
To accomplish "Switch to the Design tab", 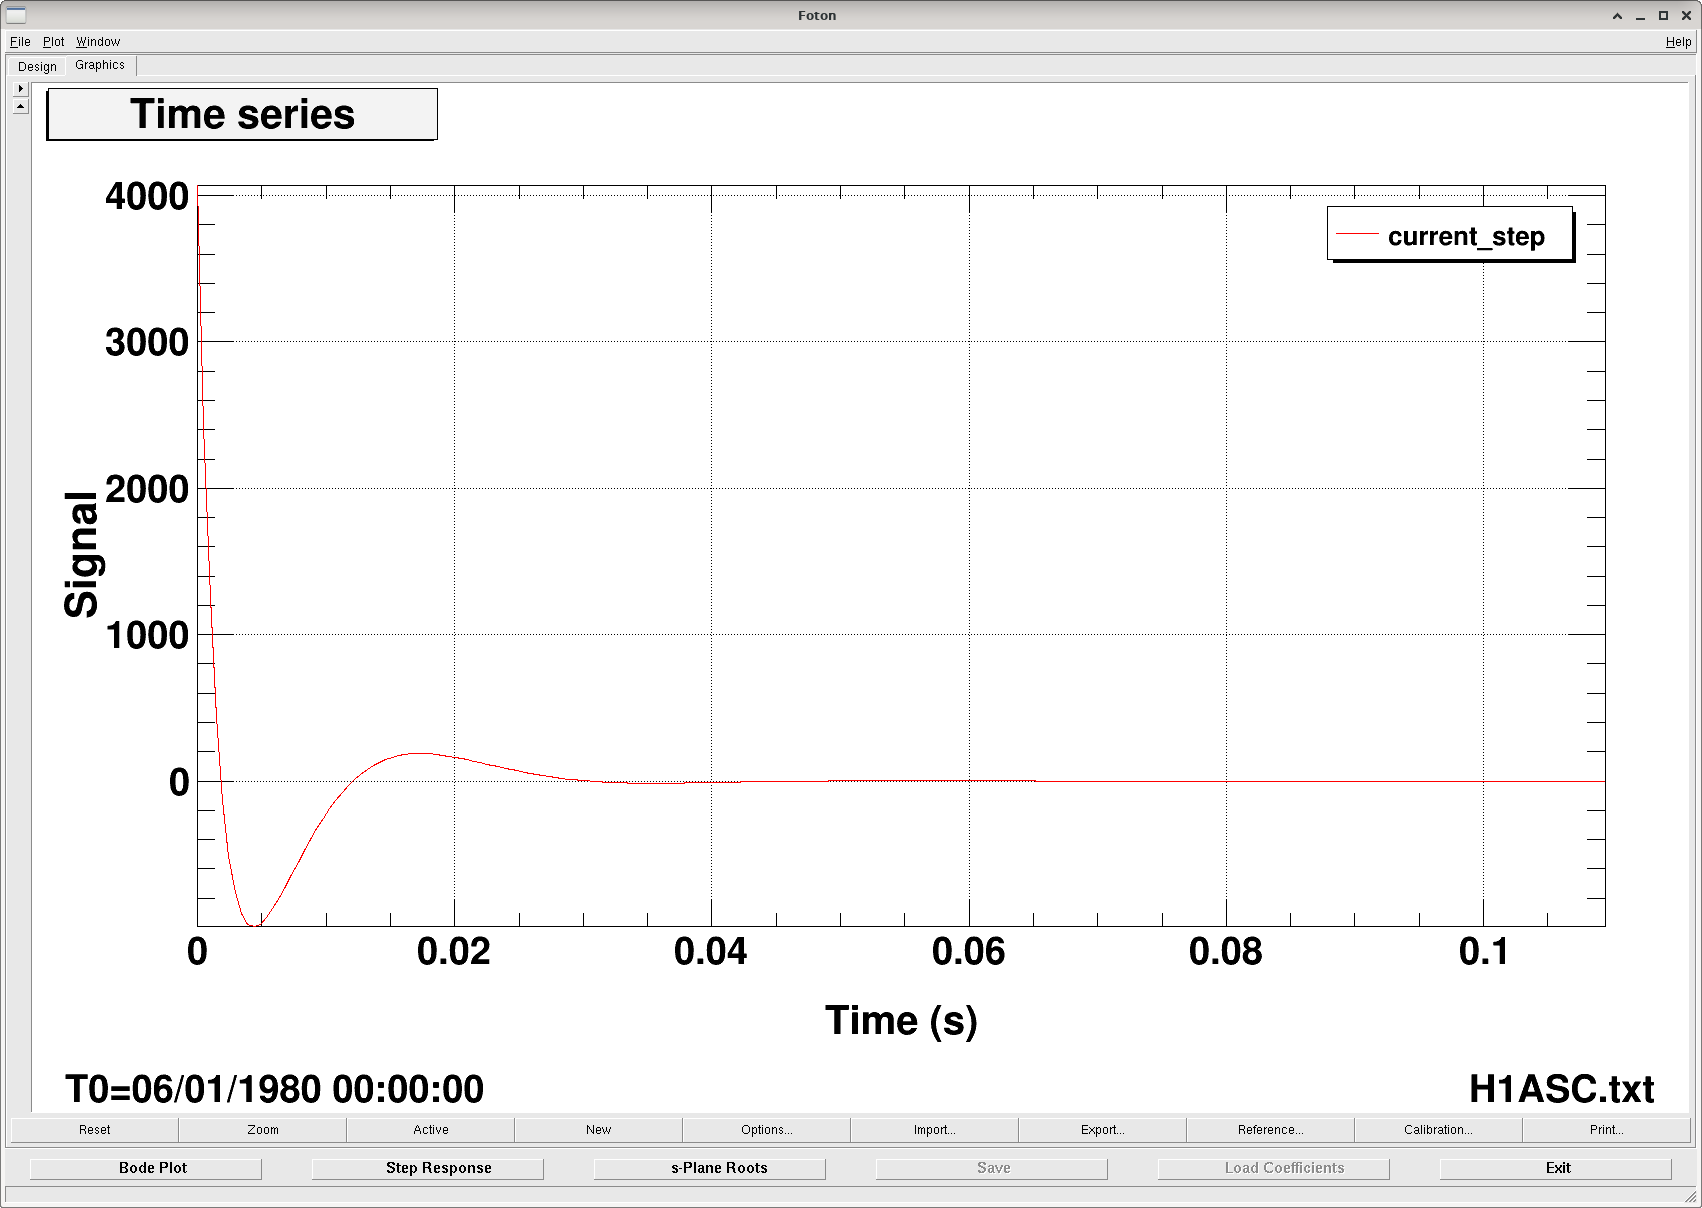I will click(37, 67).
